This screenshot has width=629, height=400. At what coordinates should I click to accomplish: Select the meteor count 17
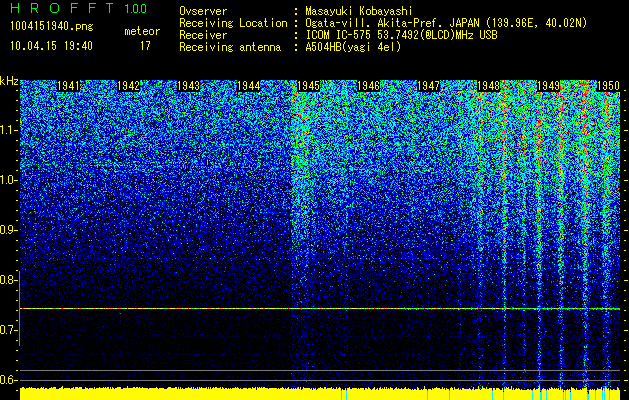[x=145, y=46]
